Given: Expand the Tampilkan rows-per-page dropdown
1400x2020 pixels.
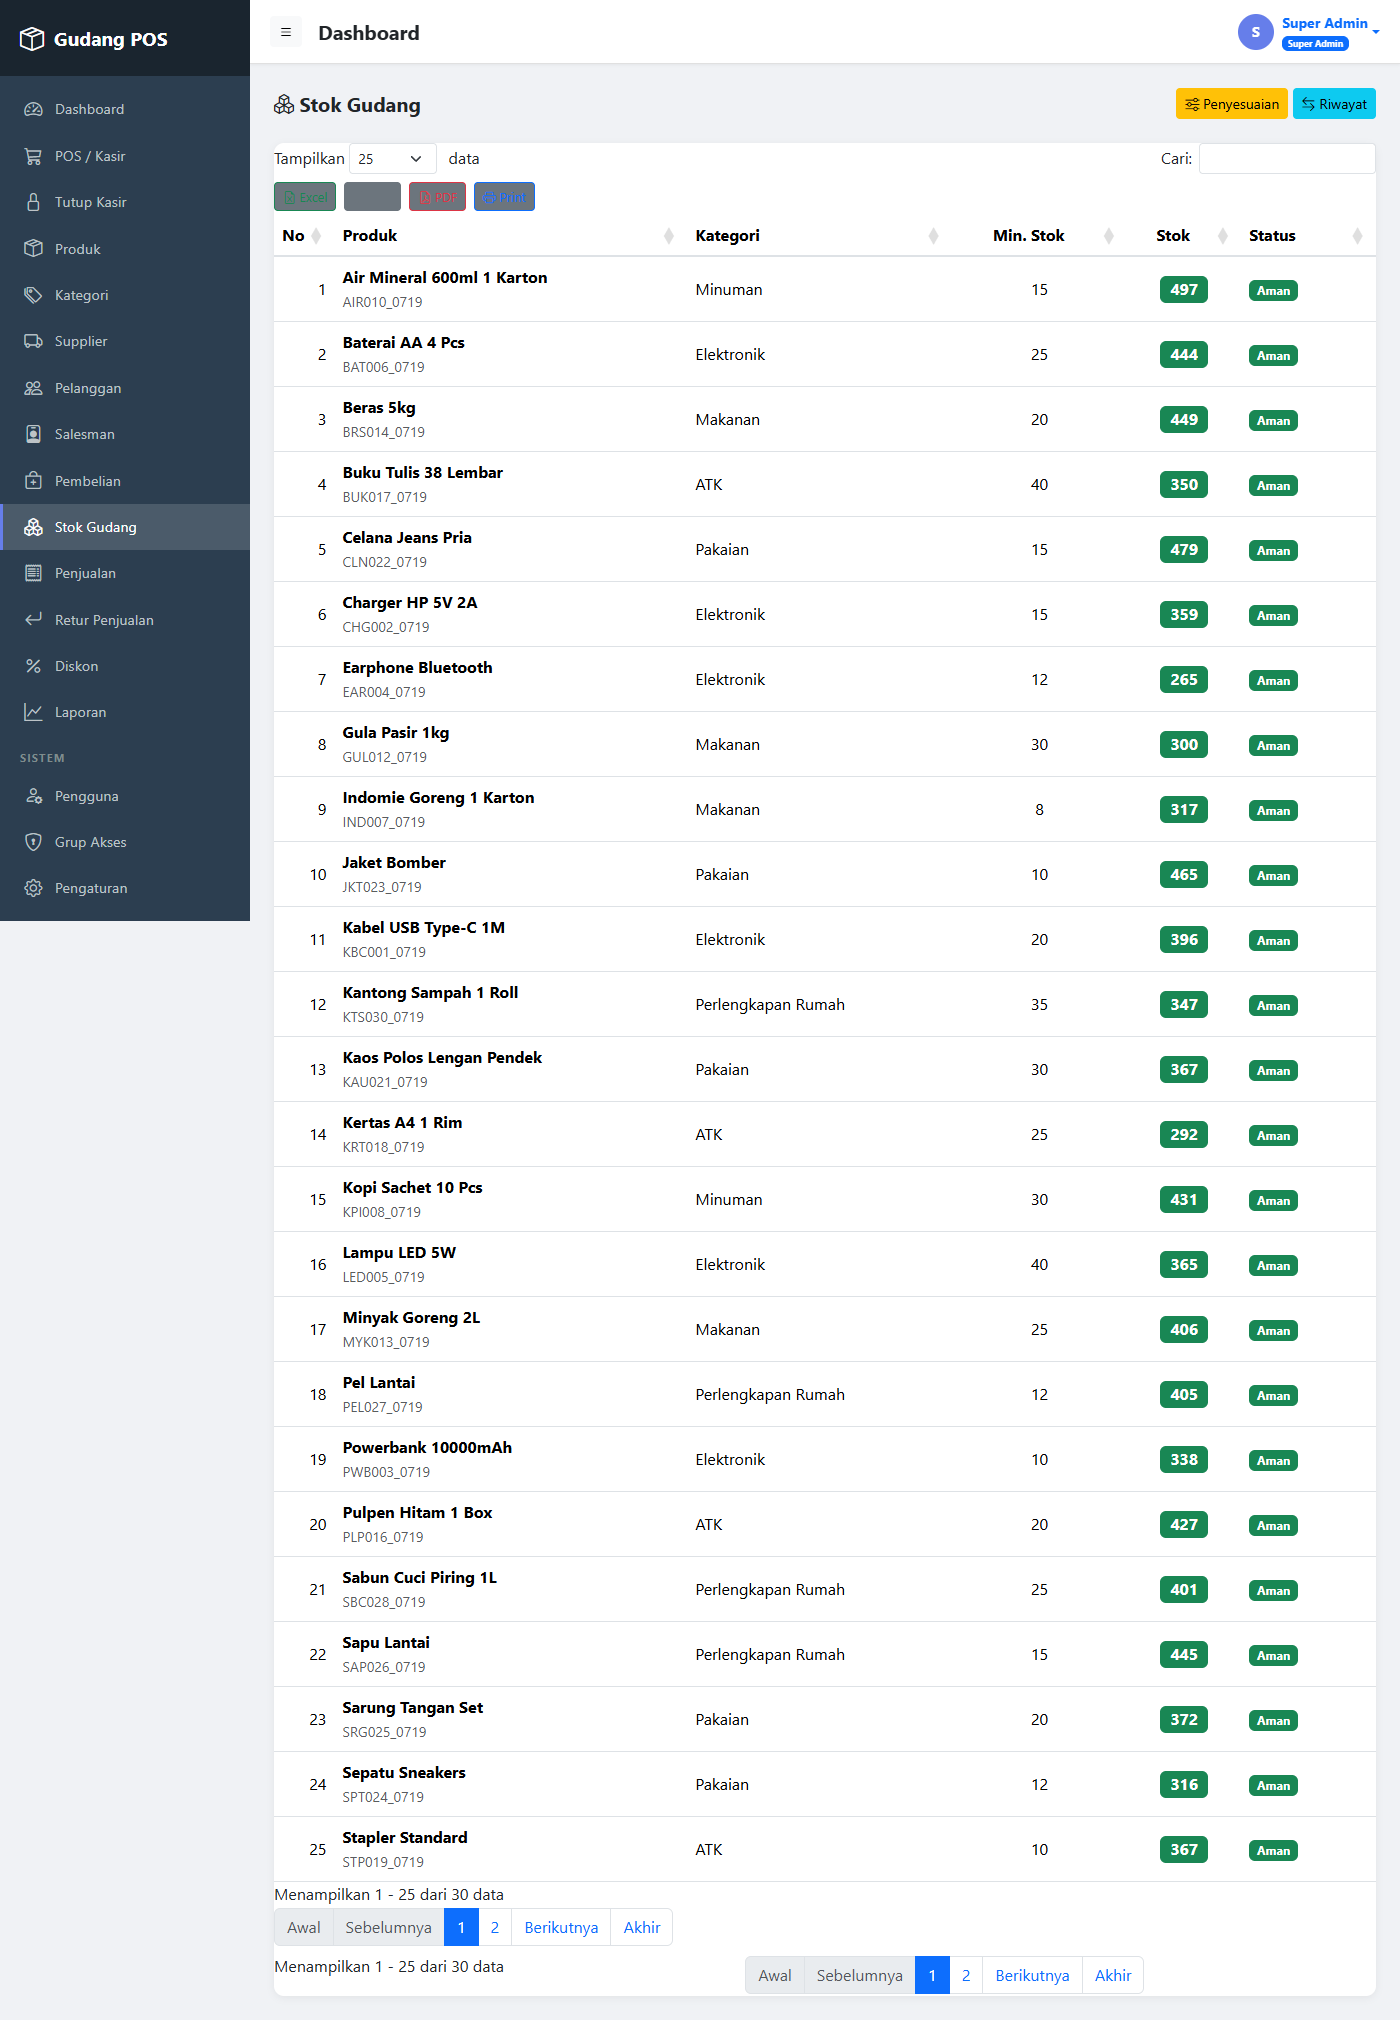Looking at the screenshot, I should 392,159.
